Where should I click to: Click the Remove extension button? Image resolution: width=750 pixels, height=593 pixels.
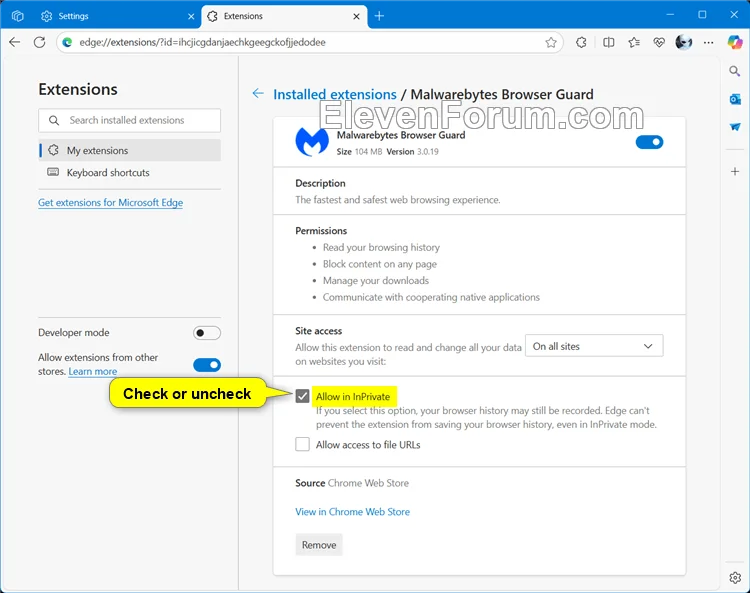[319, 545]
